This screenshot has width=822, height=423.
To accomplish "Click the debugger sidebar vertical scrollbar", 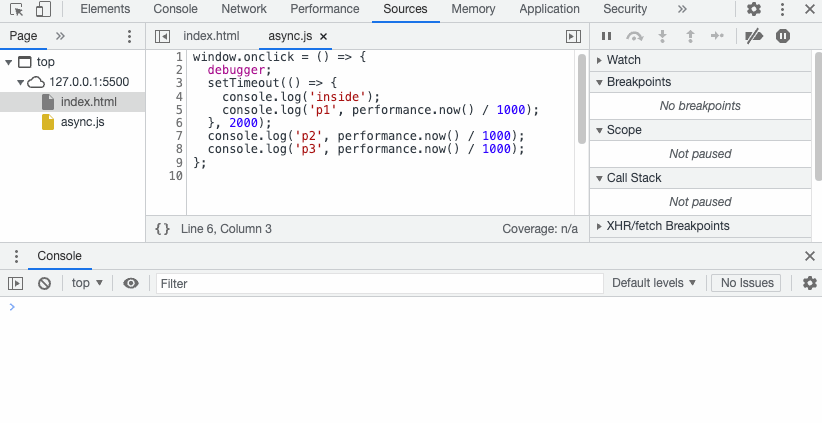I will click(x=818, y=116).
